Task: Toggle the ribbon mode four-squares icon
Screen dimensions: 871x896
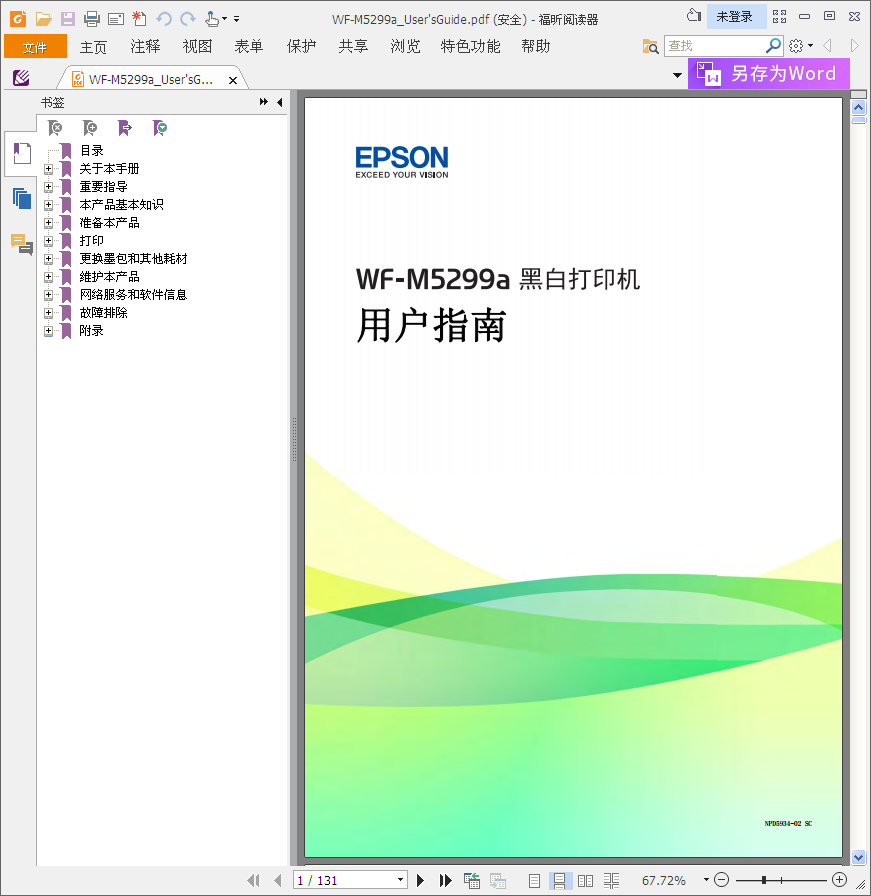Action: [x=780, y=17]
